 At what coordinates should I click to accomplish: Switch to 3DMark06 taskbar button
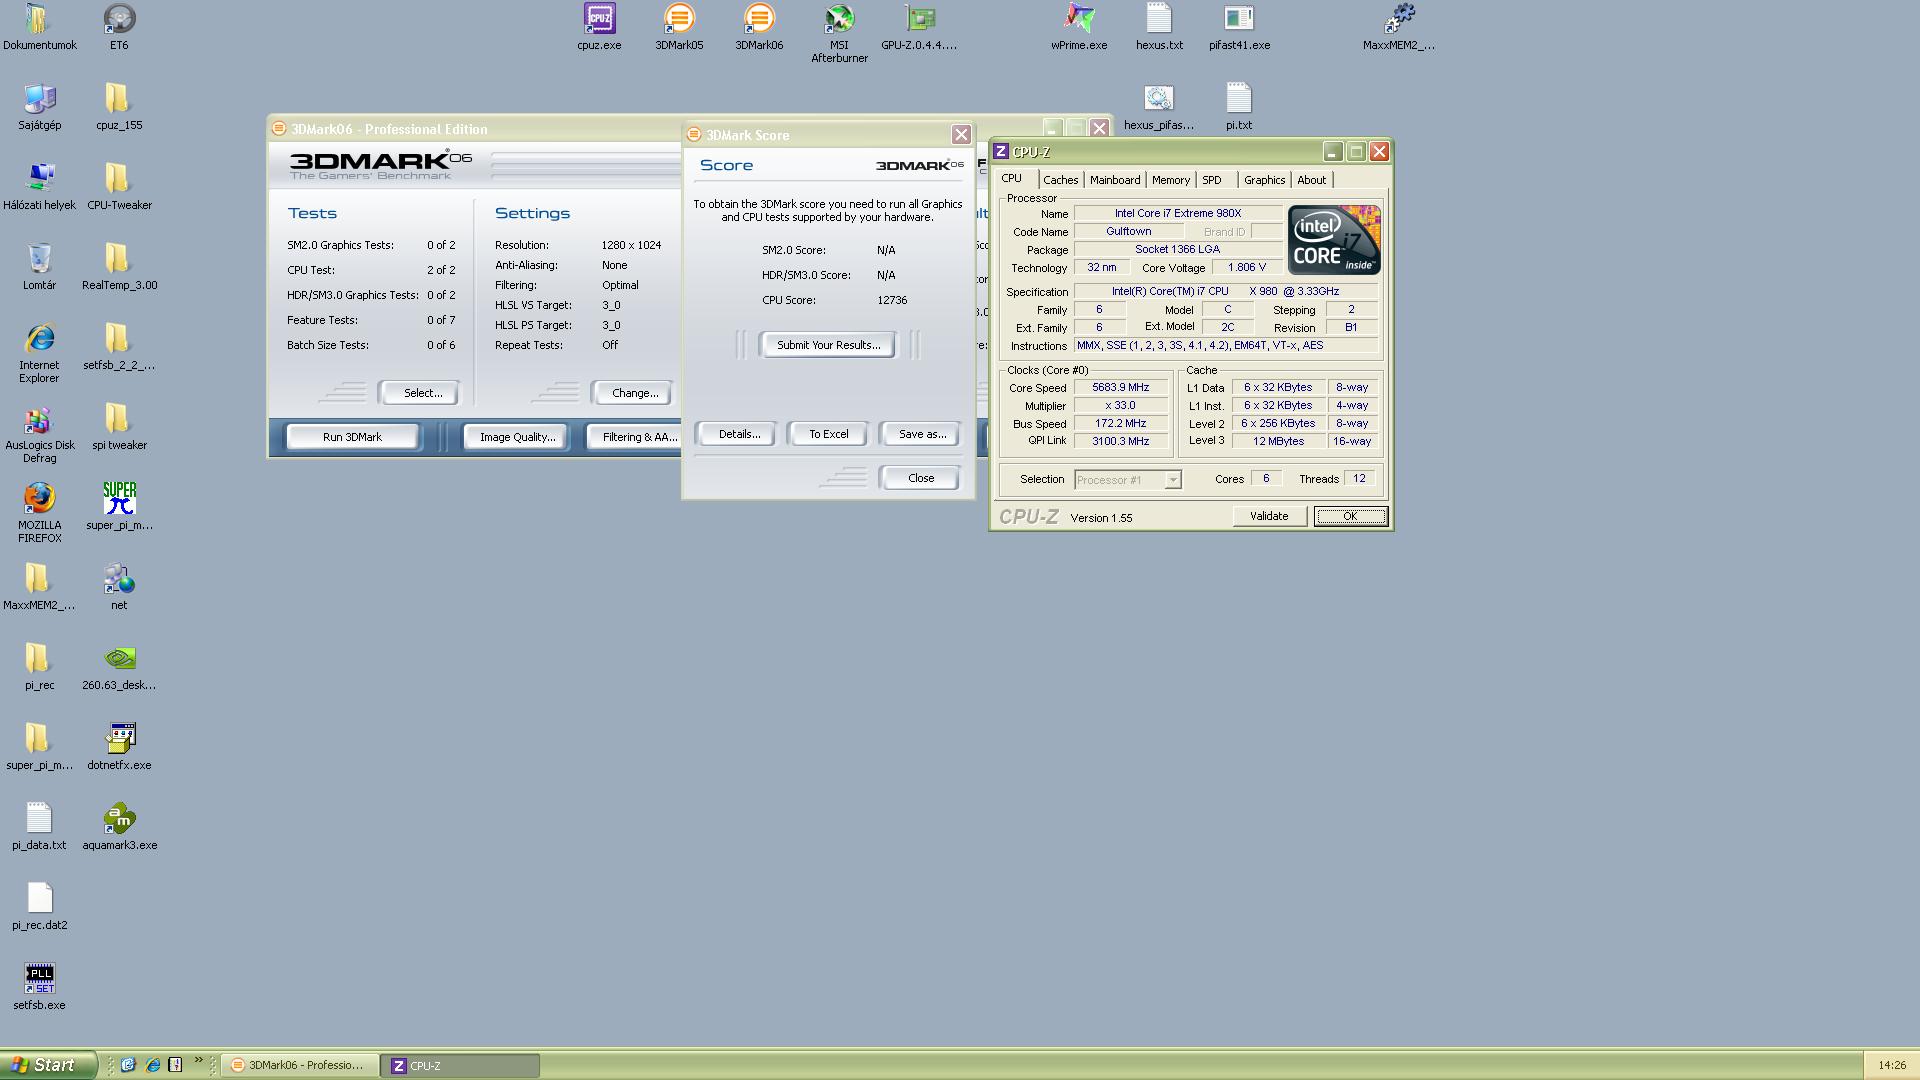(300, 1066)
